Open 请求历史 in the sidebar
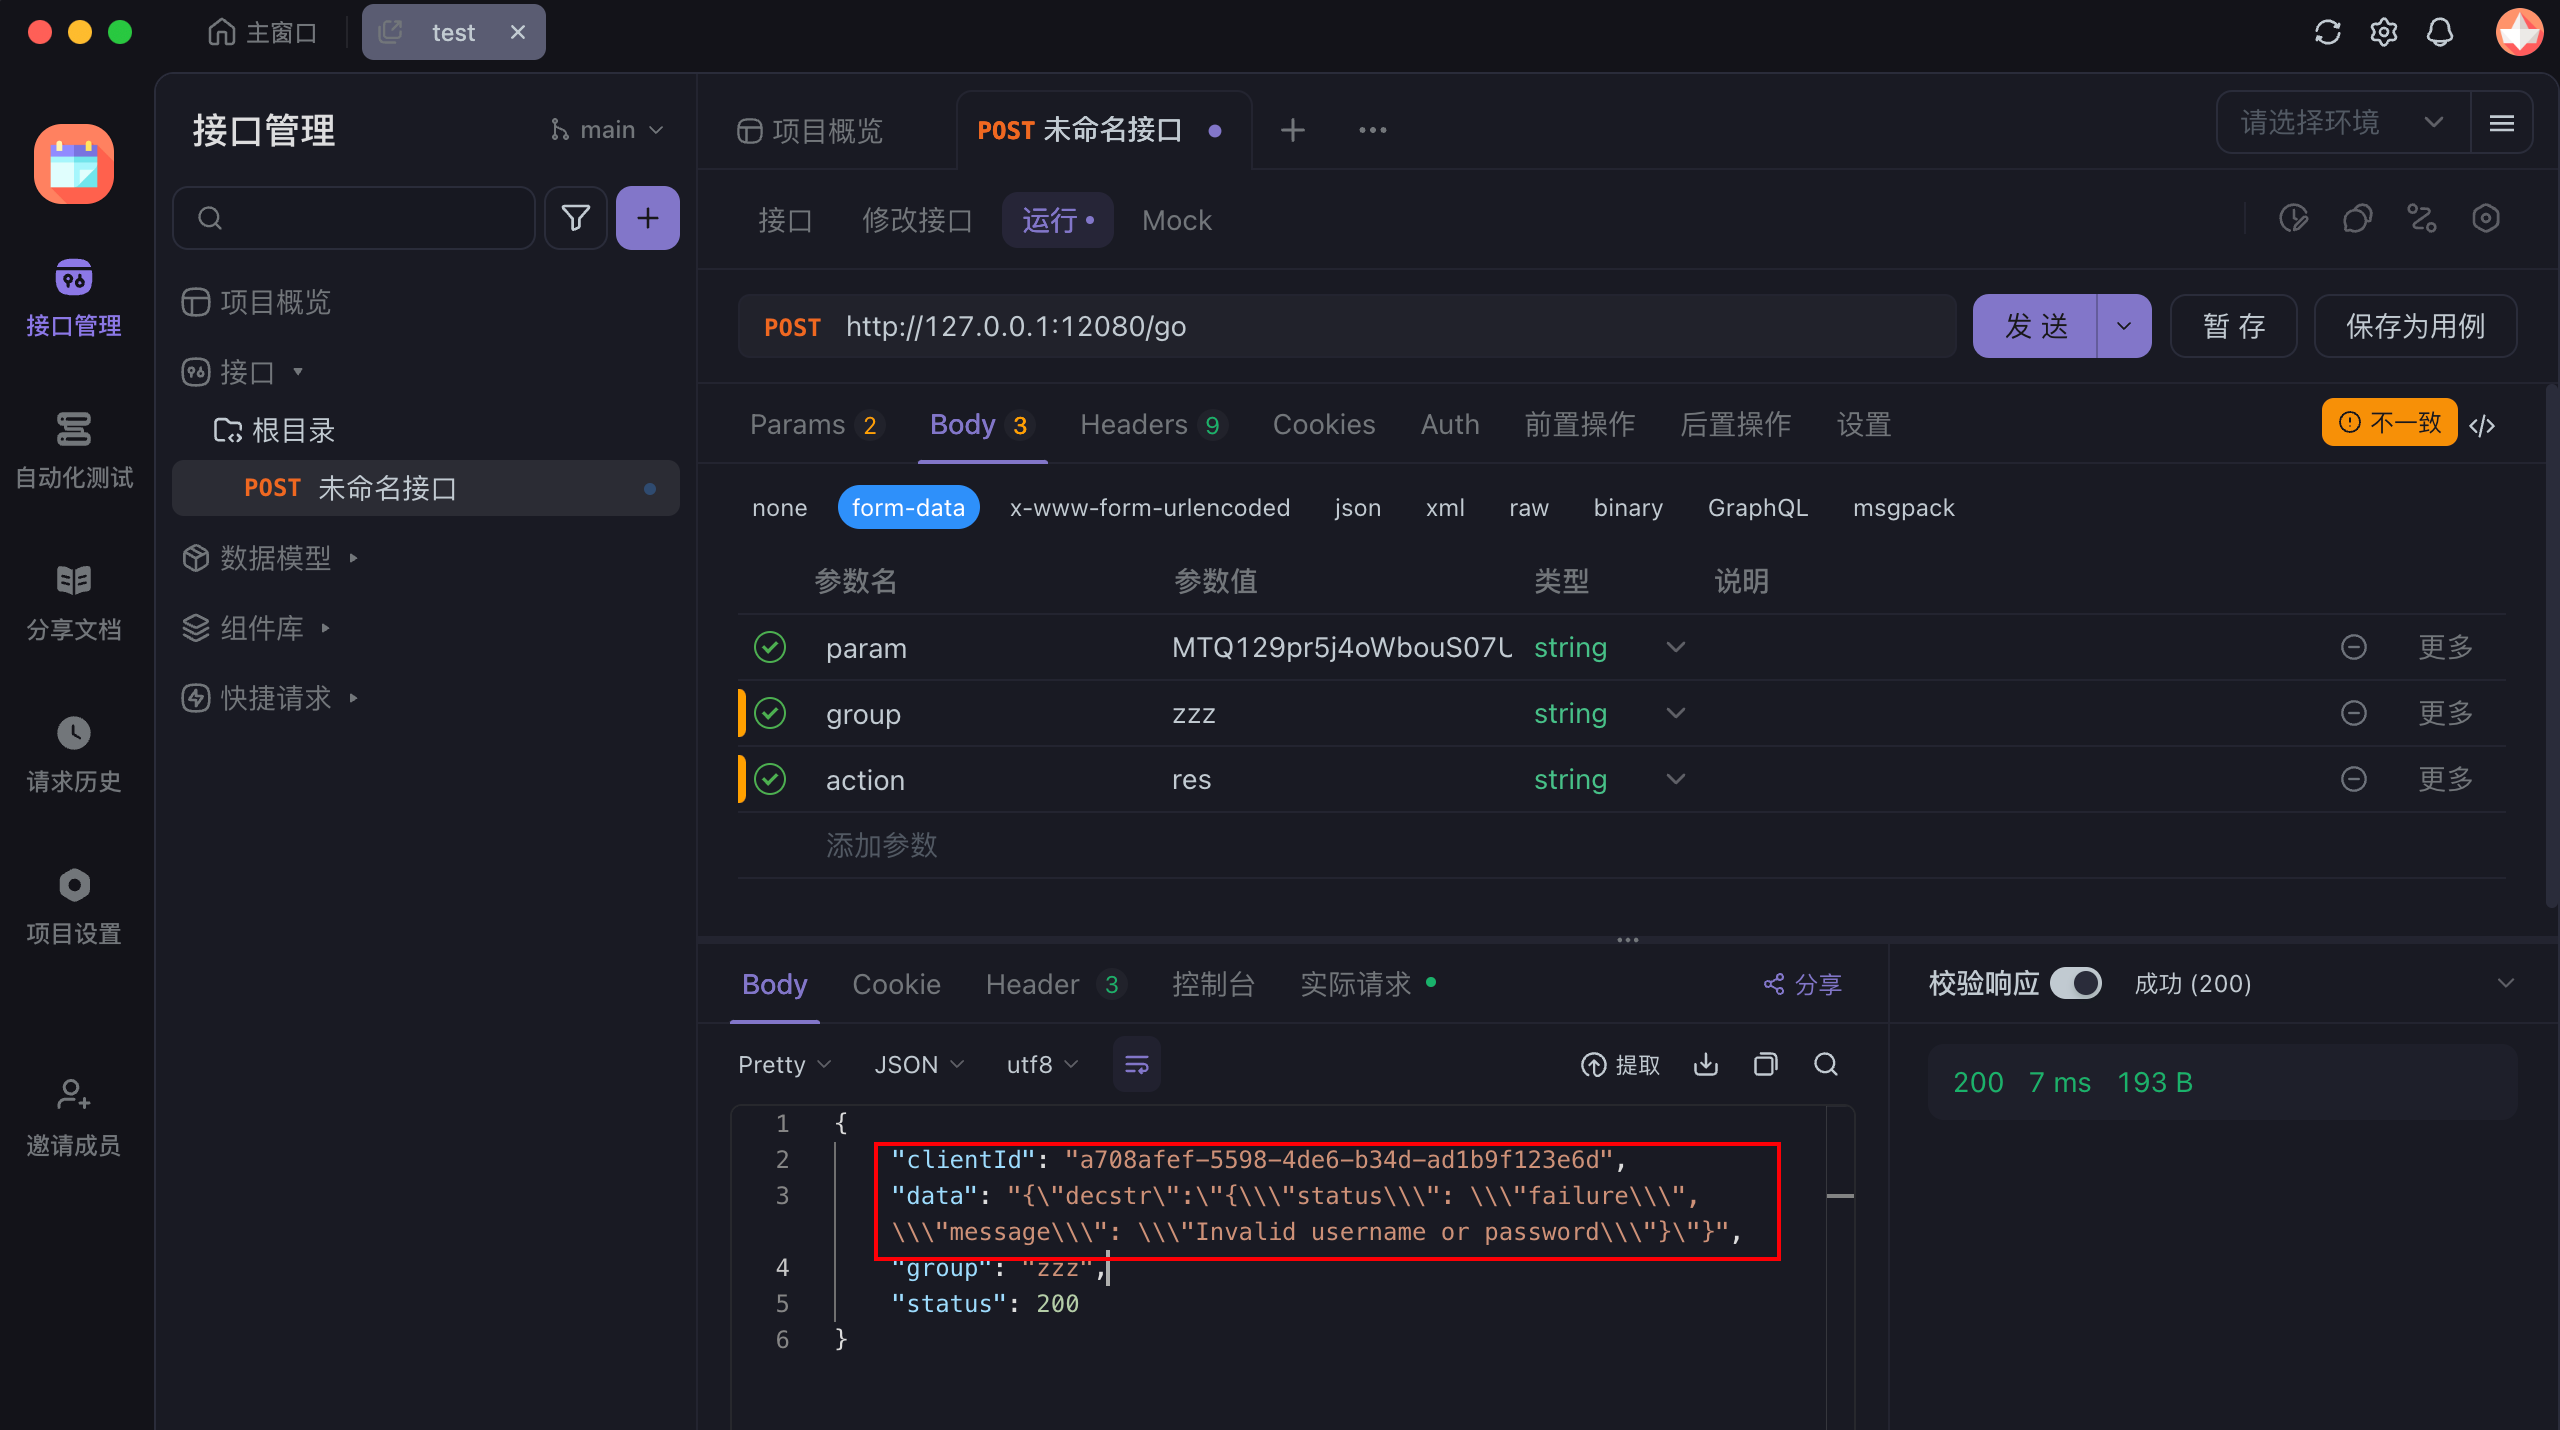Image resolution: width=2560 pixels, height=1430 pixels. click(74, 754)
